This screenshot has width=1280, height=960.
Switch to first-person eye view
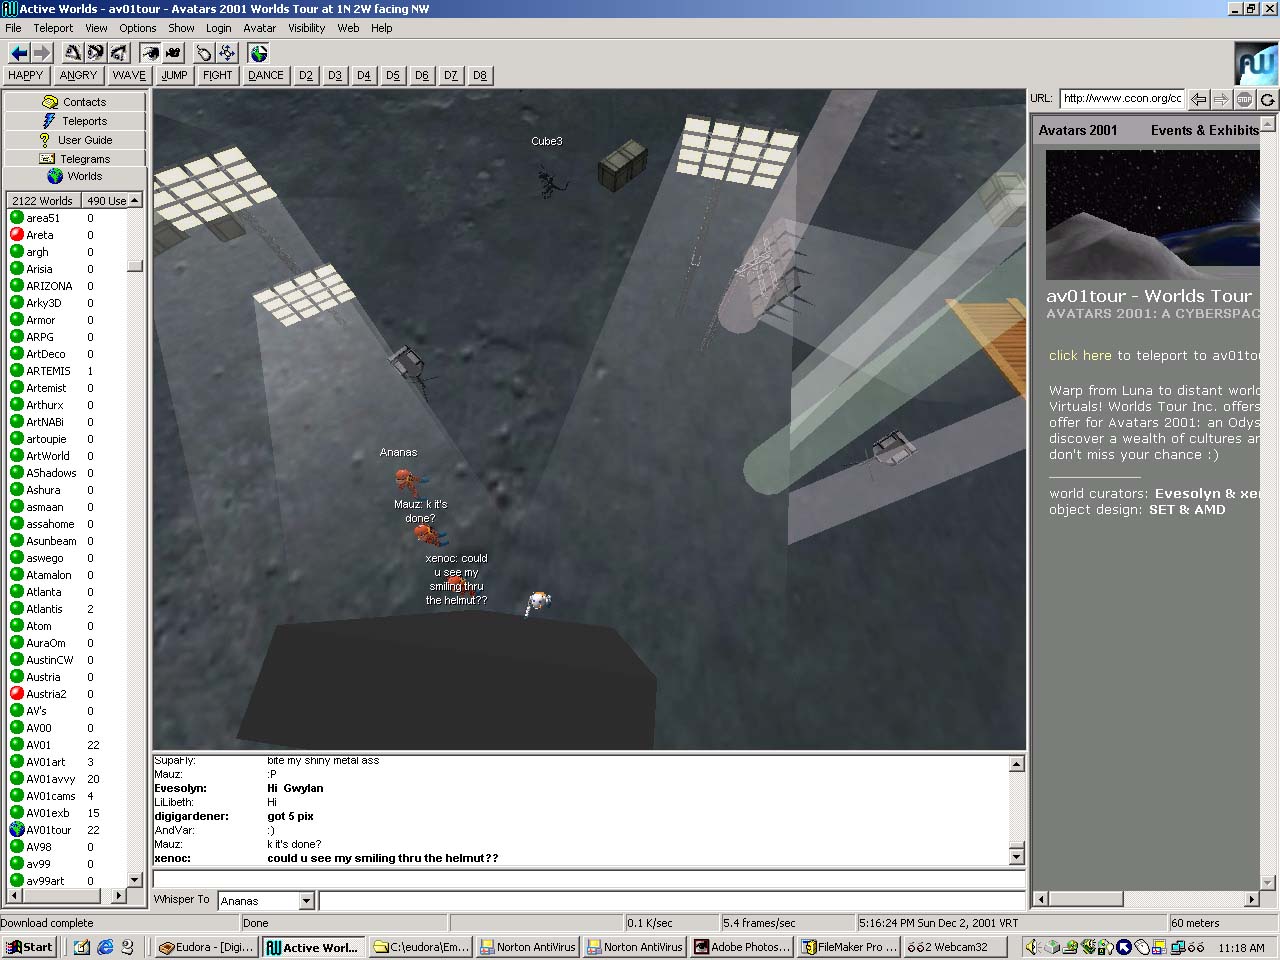pyautogui.click(x=150, y=53)
